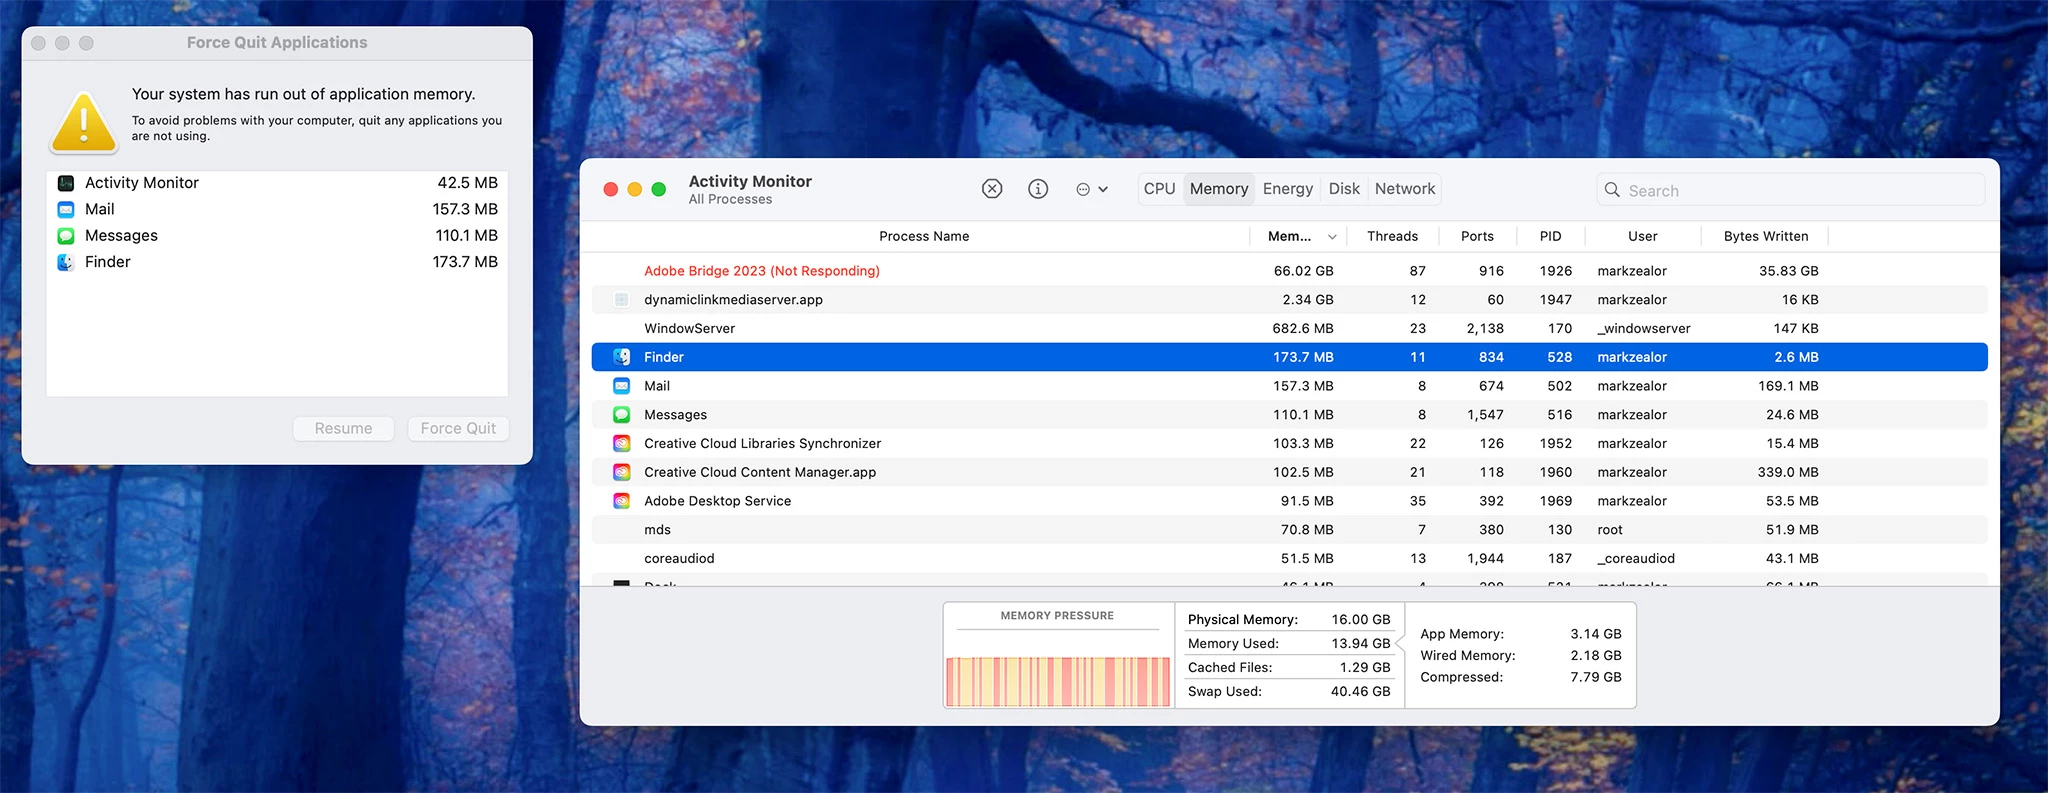Click the Finder icon in Activity Monitor list
The image size is (2048, 793).
(x=621, y=357)
